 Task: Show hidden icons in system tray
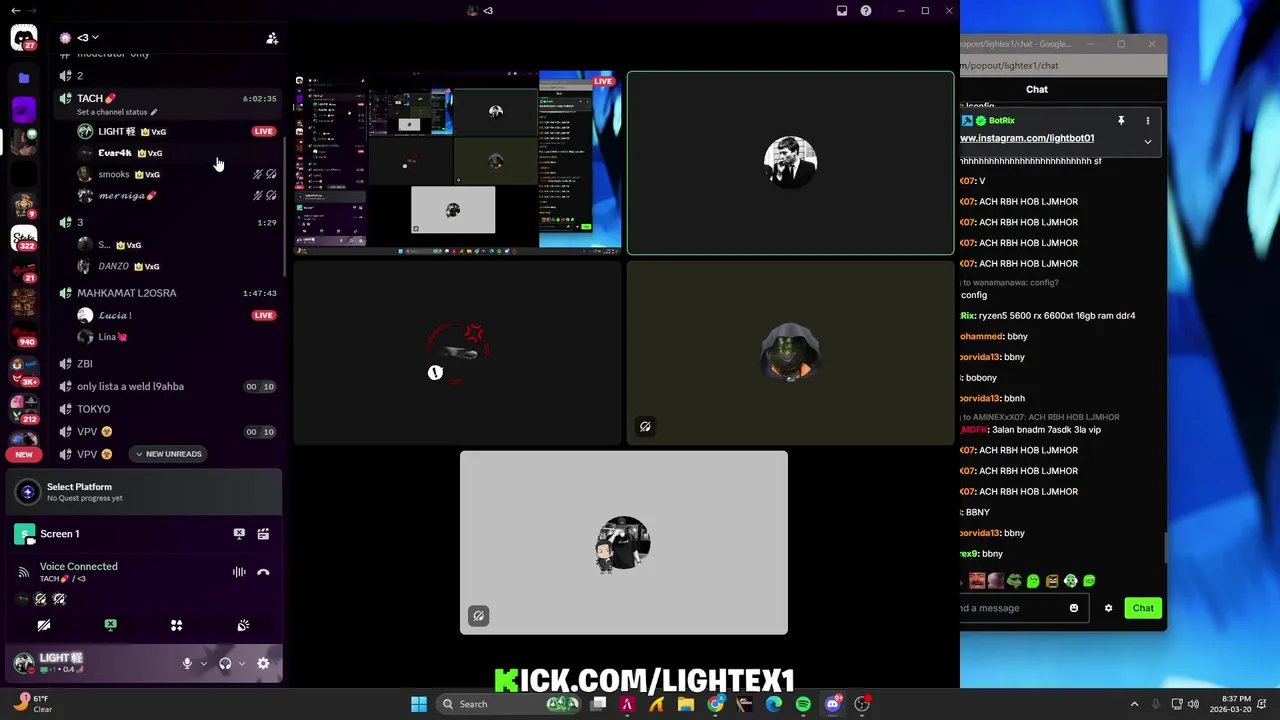(1134, 704)
